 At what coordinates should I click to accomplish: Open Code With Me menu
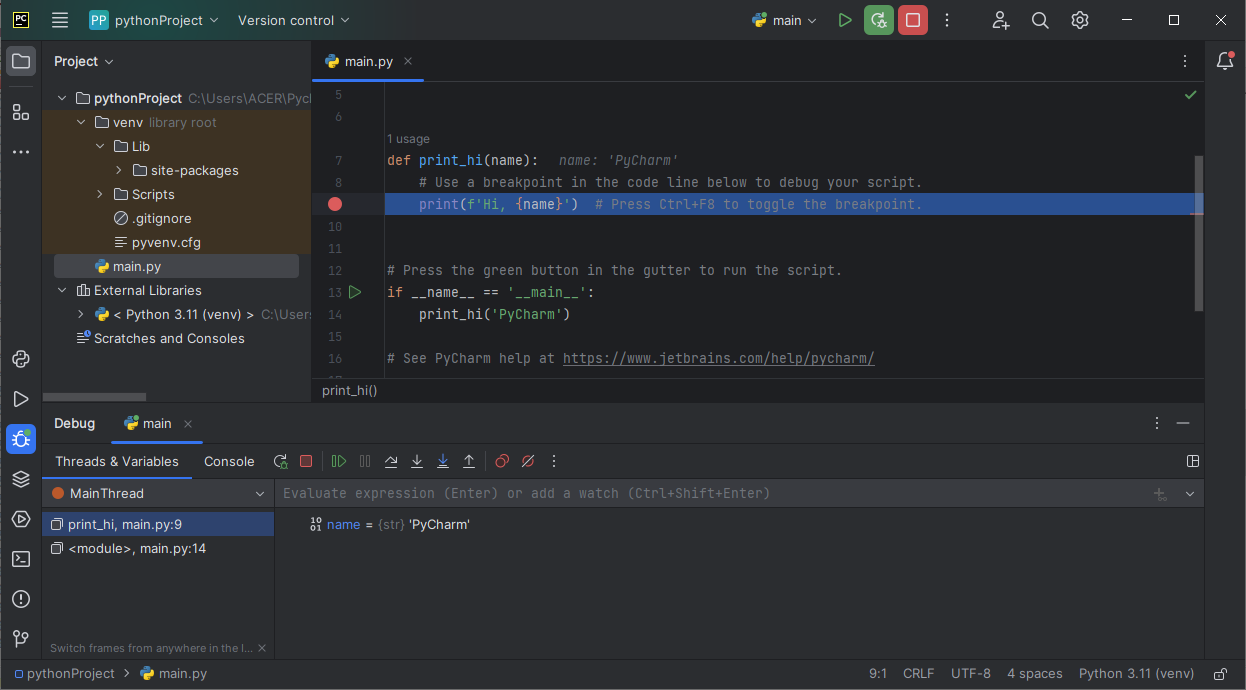click(1001, 20)
